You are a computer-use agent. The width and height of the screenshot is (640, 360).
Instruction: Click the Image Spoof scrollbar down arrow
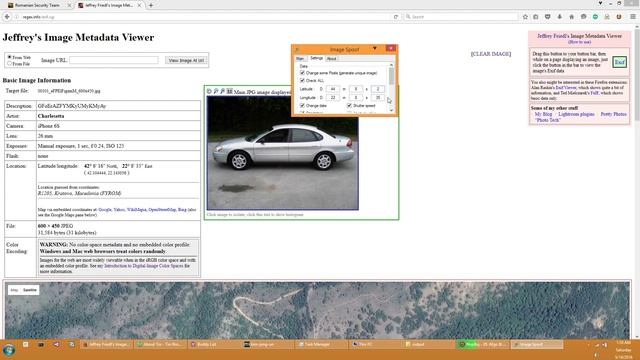pyautogui.click(x=391, y=110)
